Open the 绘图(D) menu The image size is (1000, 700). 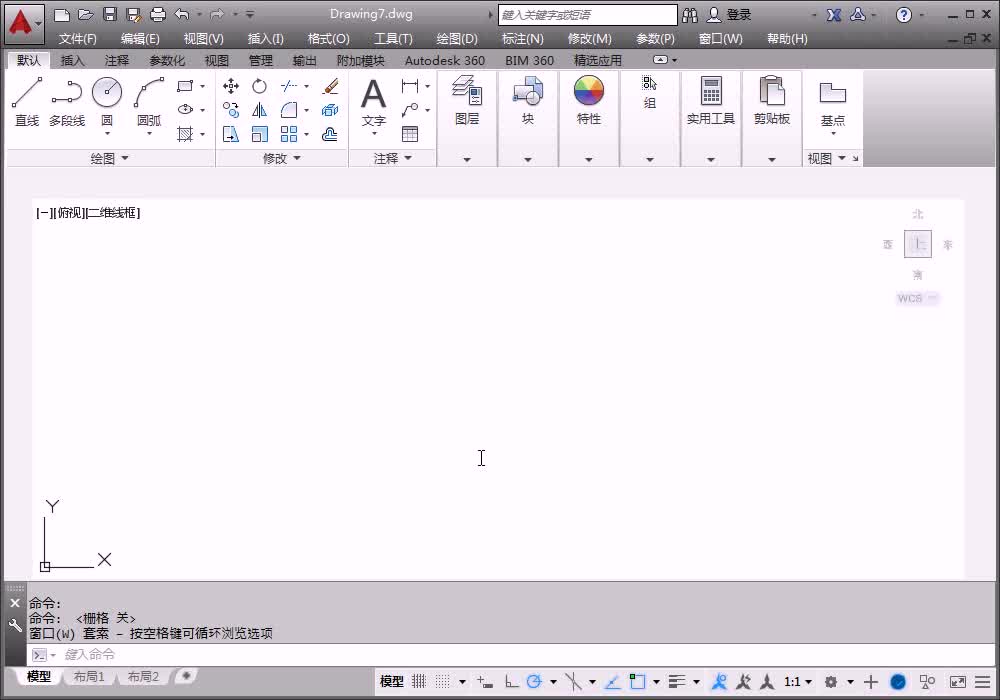[x=457, y=38]
